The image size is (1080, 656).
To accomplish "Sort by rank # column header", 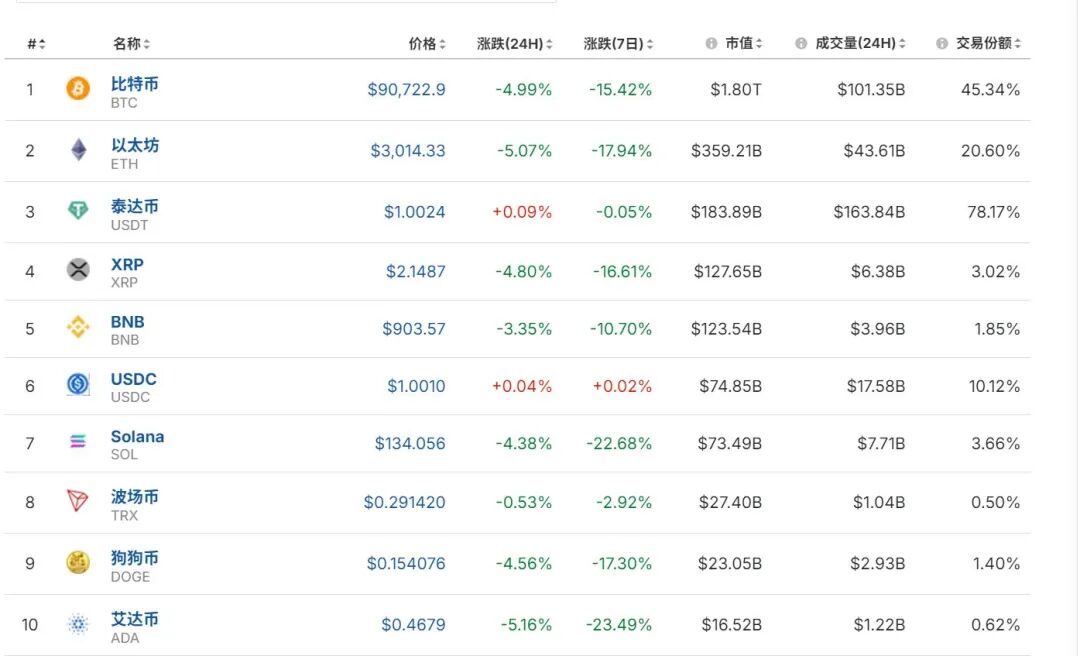I will [36, 44].
